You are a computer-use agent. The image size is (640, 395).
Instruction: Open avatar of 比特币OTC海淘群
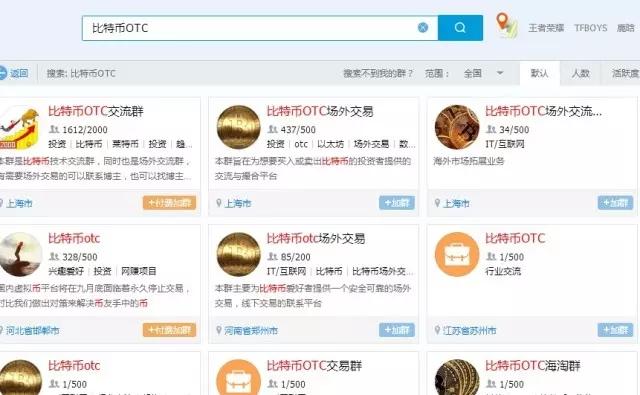pos(457,377)
